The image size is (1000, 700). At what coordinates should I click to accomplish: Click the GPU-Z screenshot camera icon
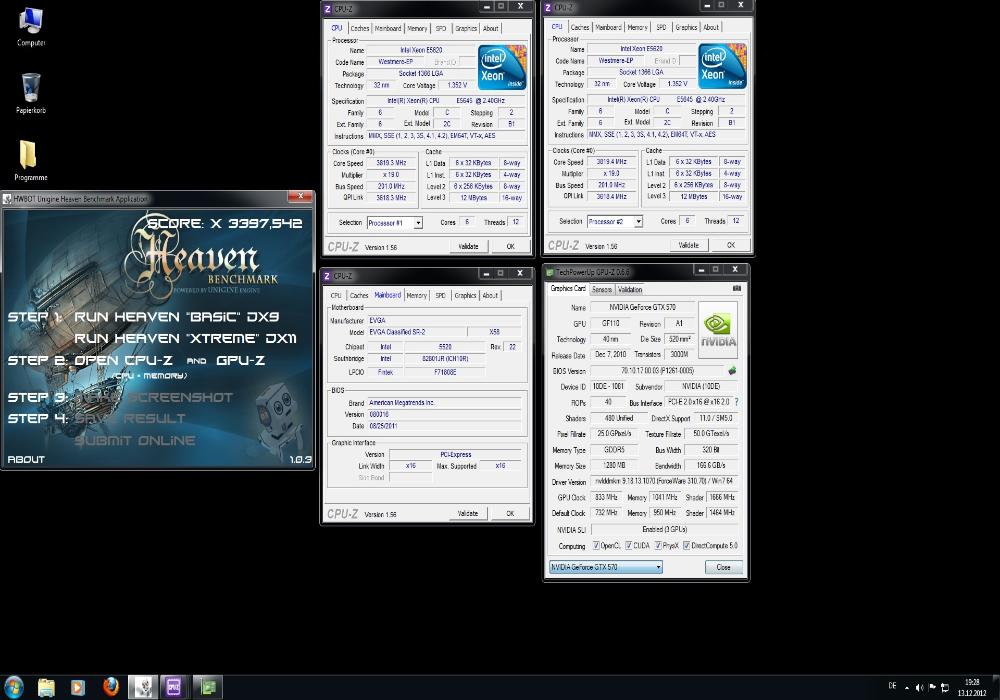click(x=737, y=289)
